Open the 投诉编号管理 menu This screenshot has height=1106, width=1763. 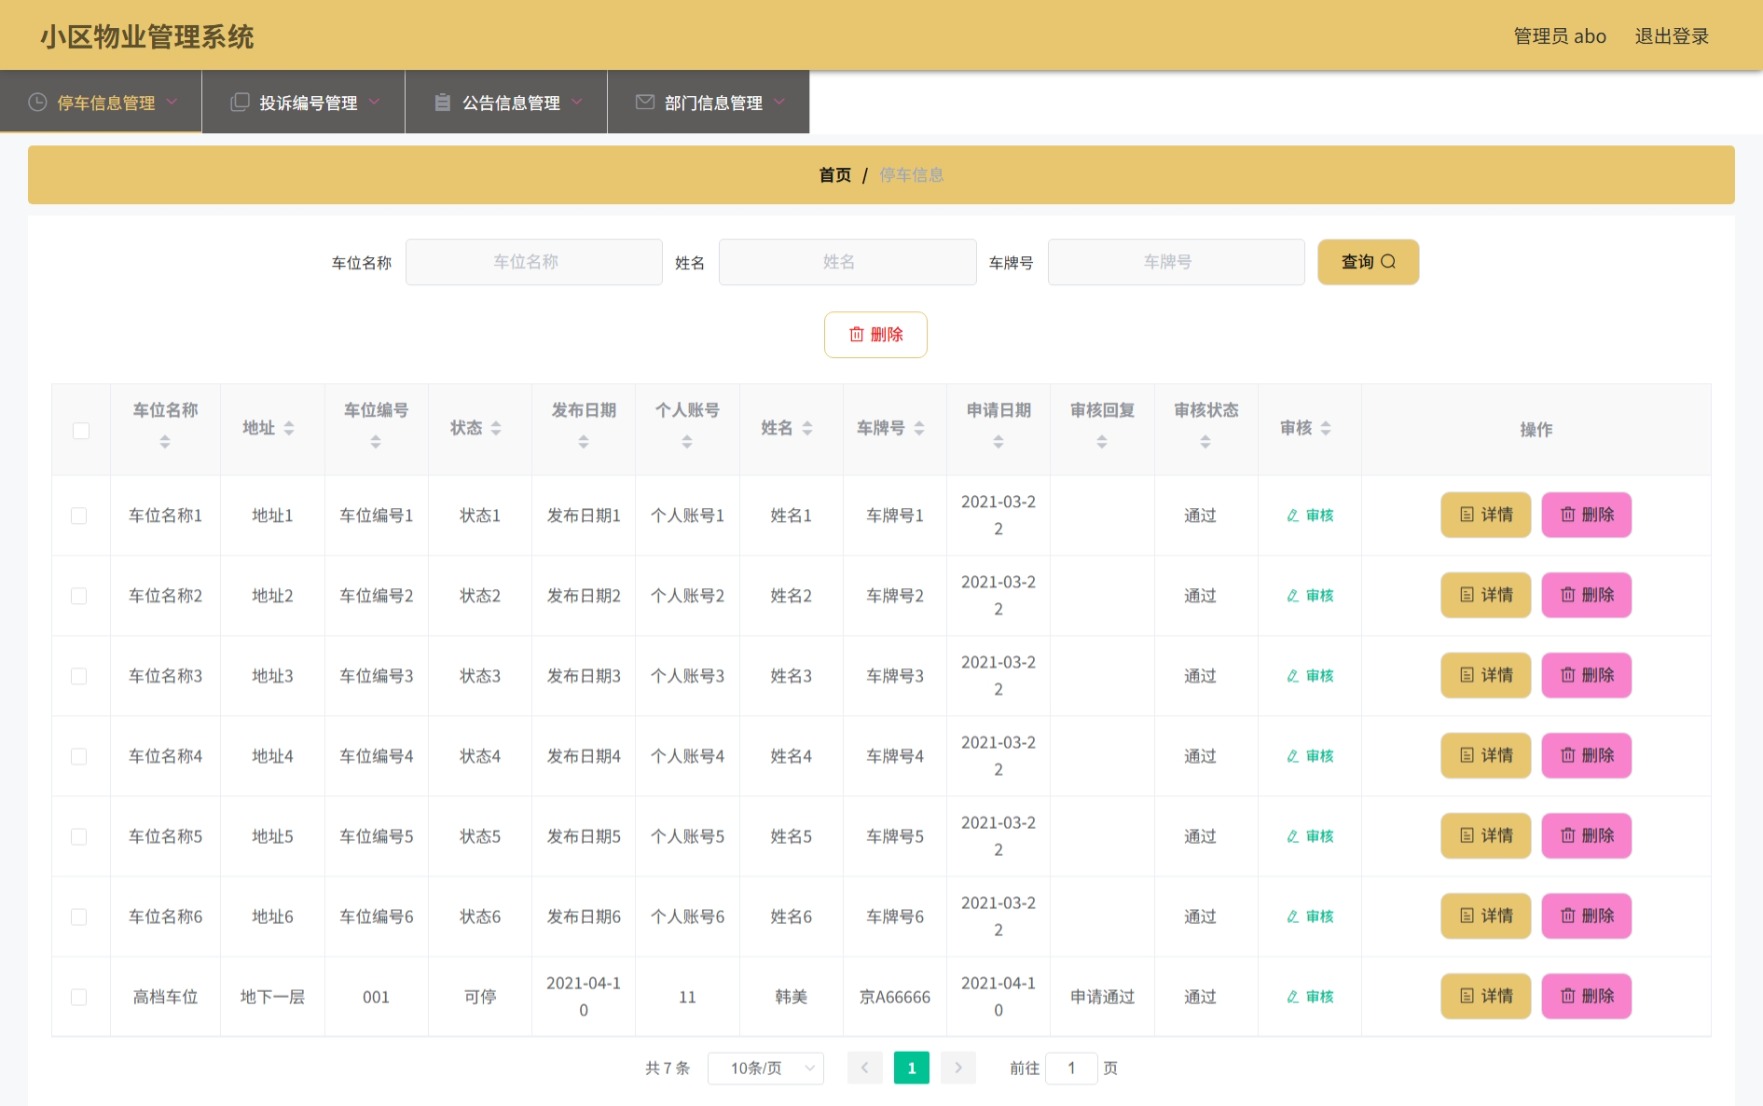[304, 102]
